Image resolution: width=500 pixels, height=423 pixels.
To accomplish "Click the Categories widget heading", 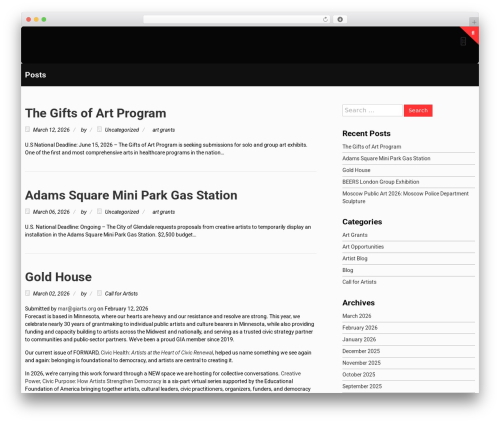I will 362,222.
